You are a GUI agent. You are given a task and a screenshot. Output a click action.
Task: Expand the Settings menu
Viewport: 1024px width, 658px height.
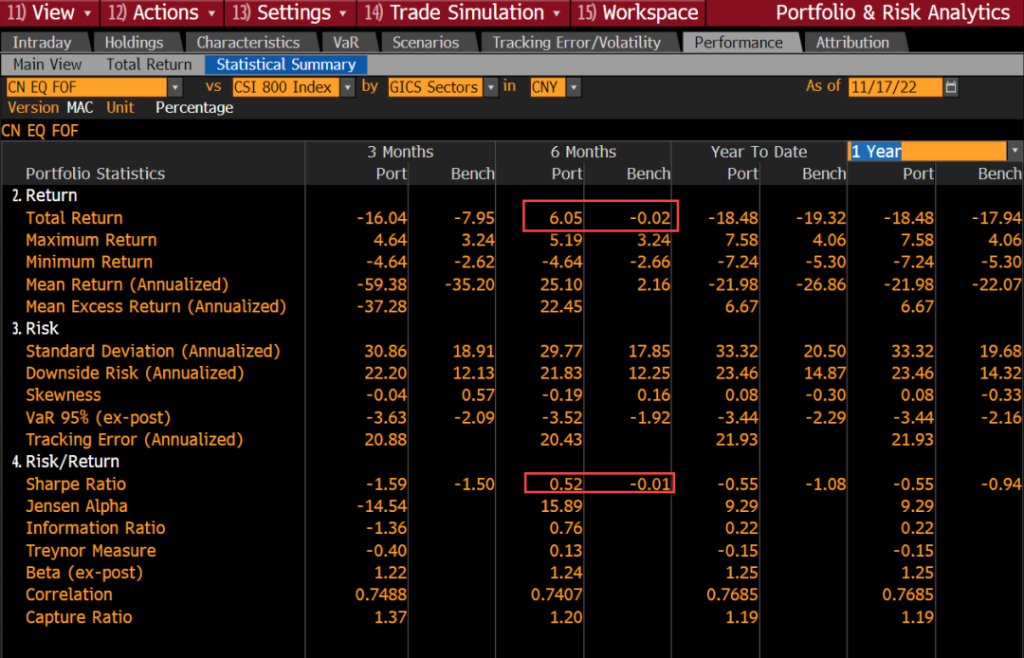290,13
